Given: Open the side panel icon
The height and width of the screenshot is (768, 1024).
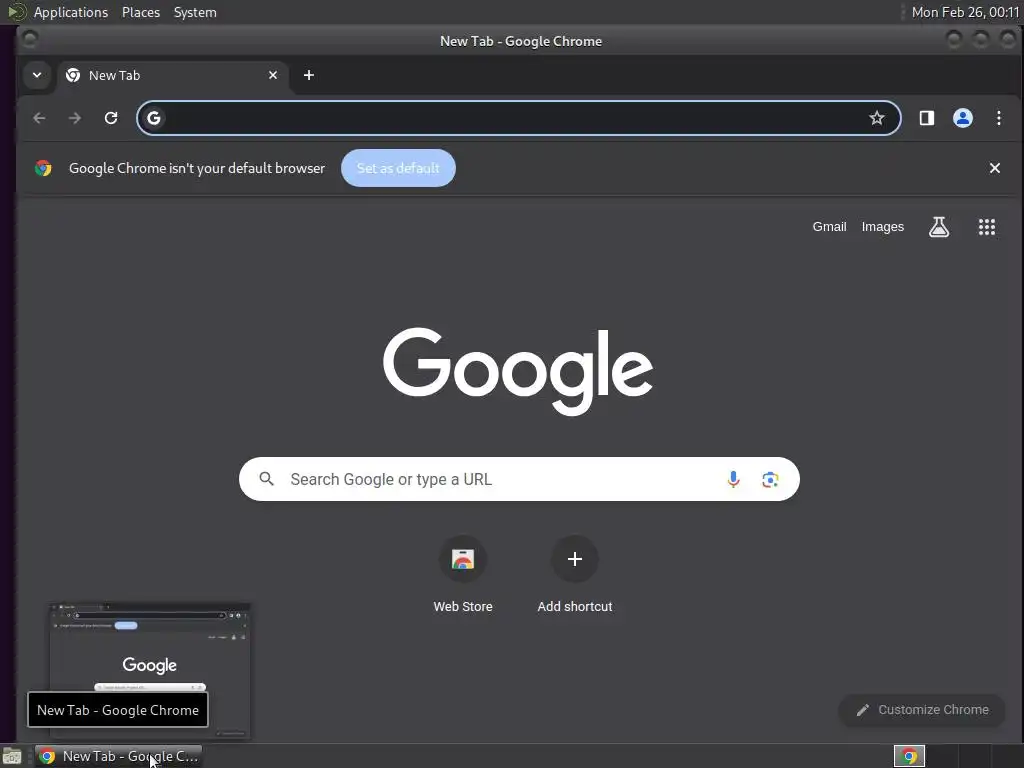Looking at the screenshot, I should (x=927, y=118).
